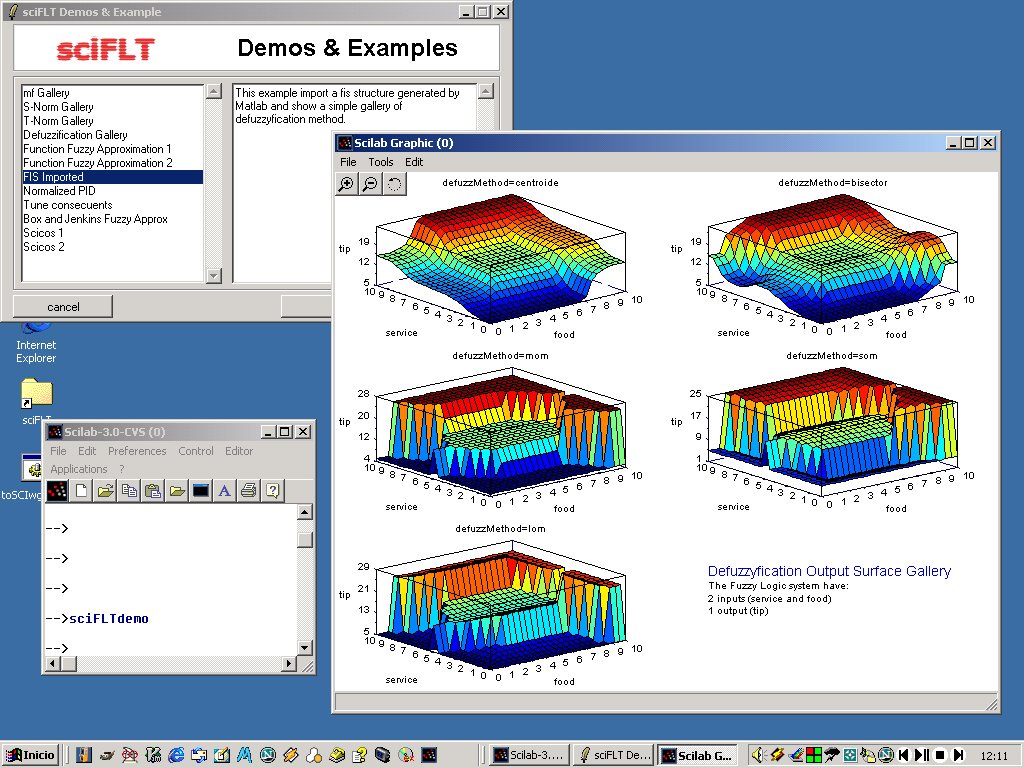
Task: Click Scilab console horizontal scrollbar right arrow
Action: (x=289, y=664)
